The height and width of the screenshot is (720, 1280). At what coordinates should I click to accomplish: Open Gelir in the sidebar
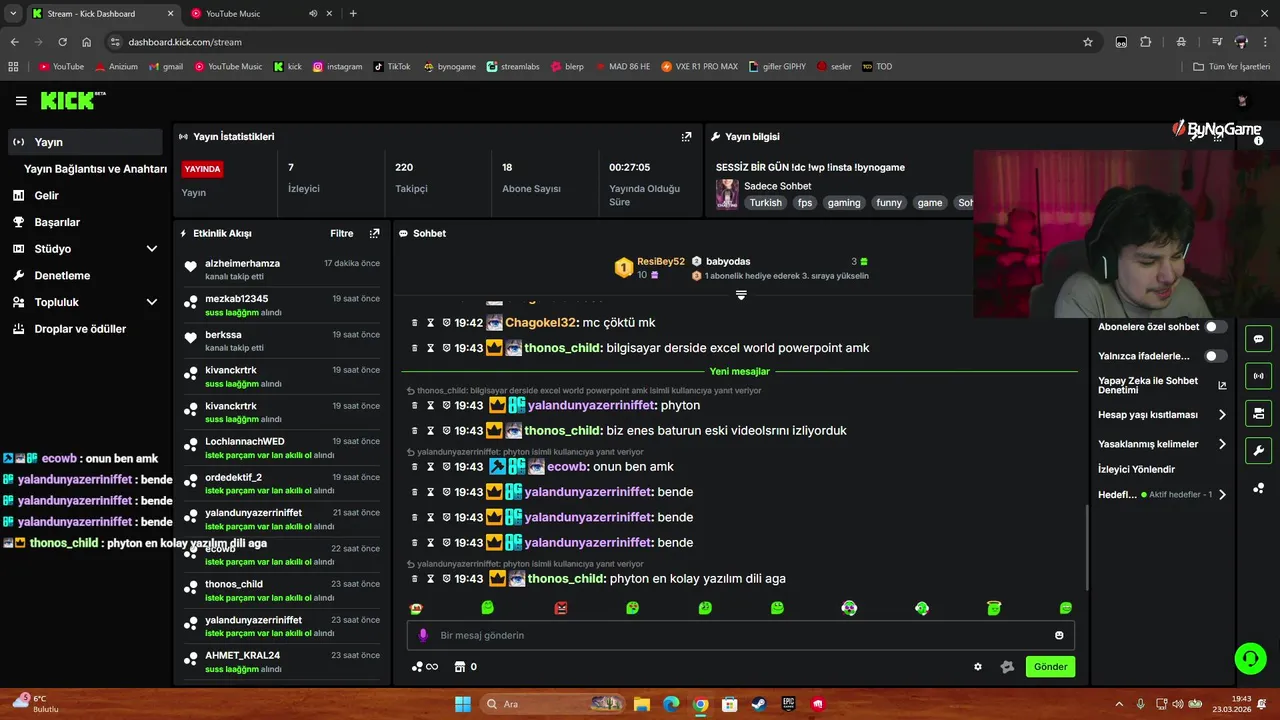click(46, 196)
